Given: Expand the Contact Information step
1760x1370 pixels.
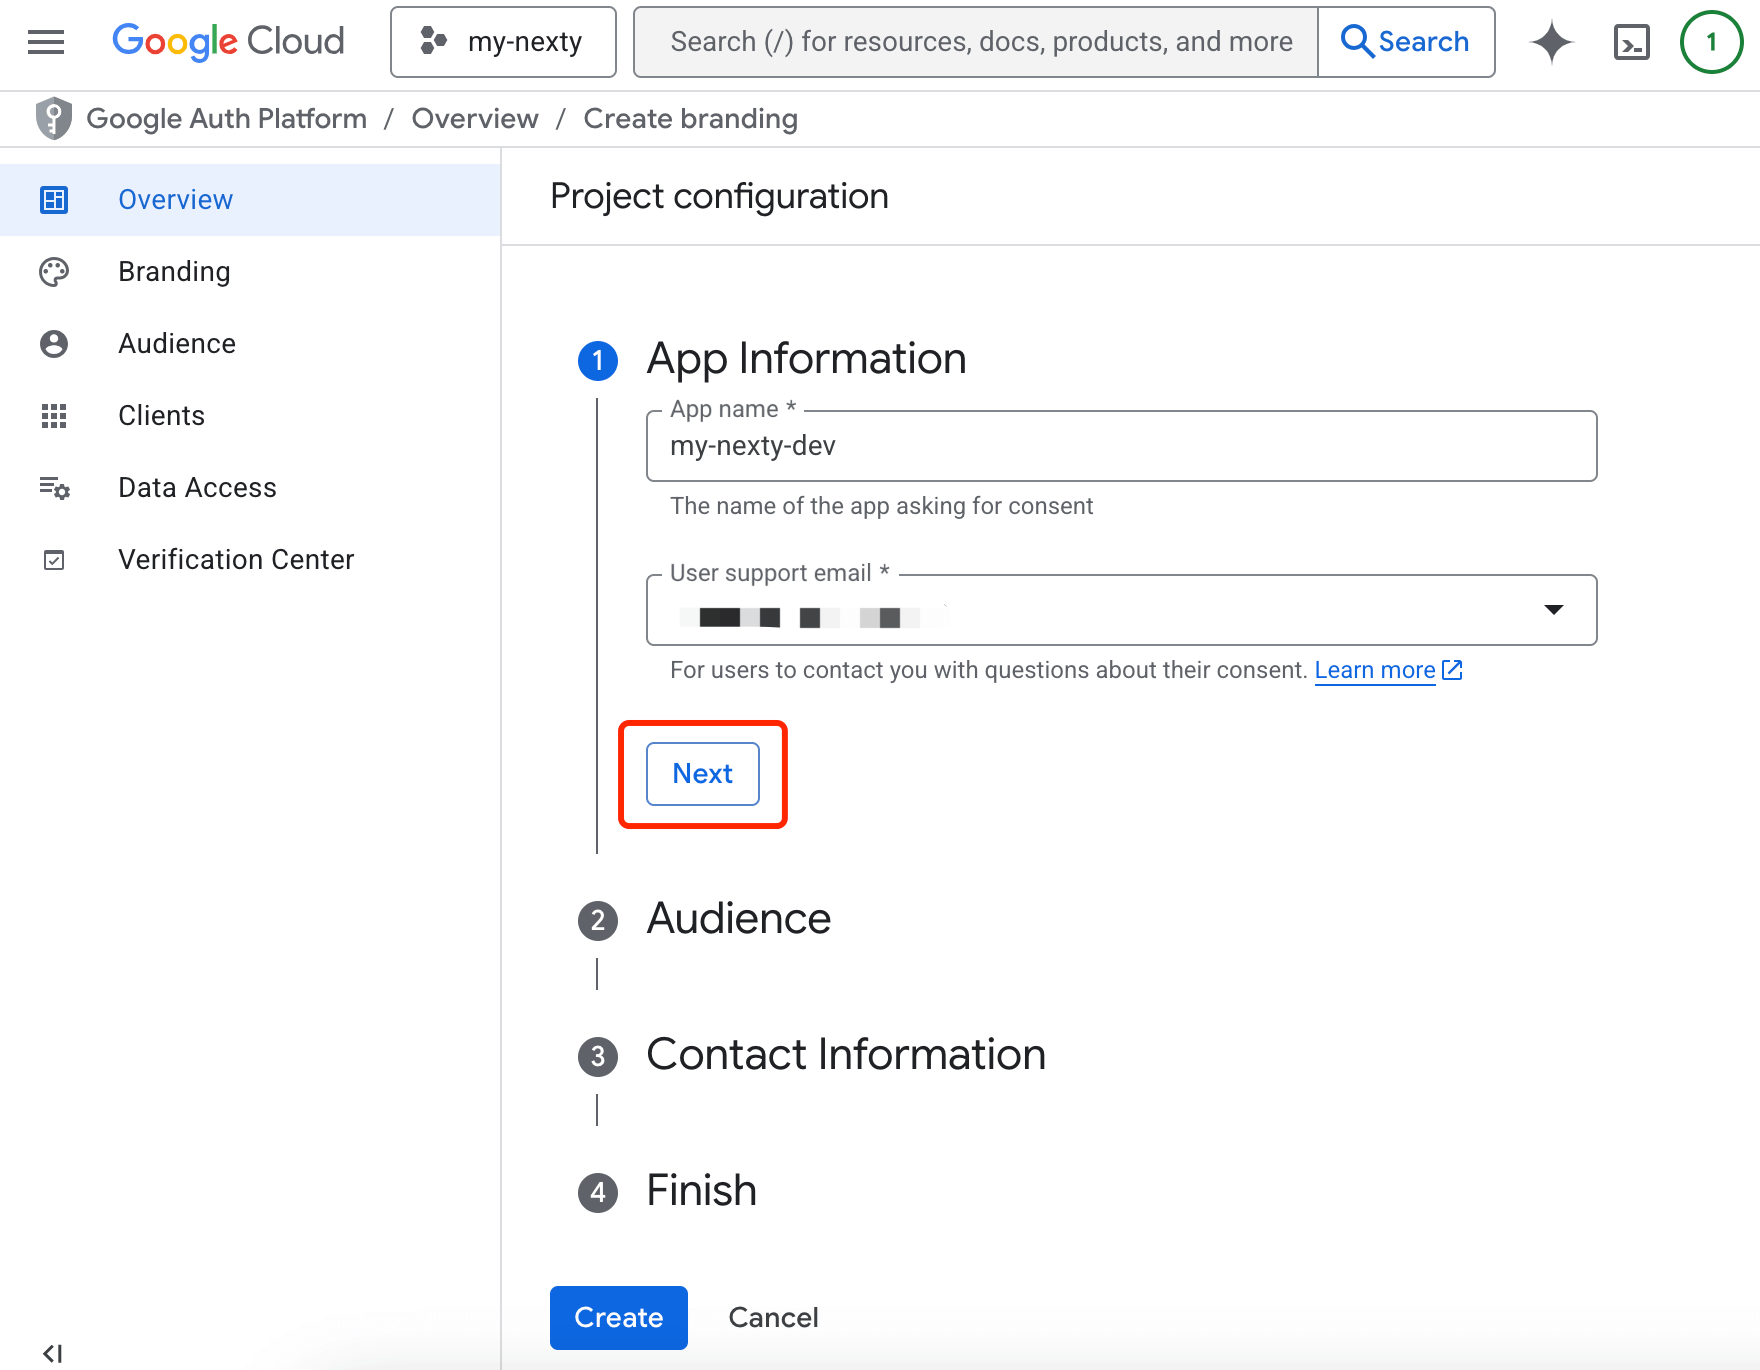Looking at the screenshot, I should click(x=846, y=1055).
